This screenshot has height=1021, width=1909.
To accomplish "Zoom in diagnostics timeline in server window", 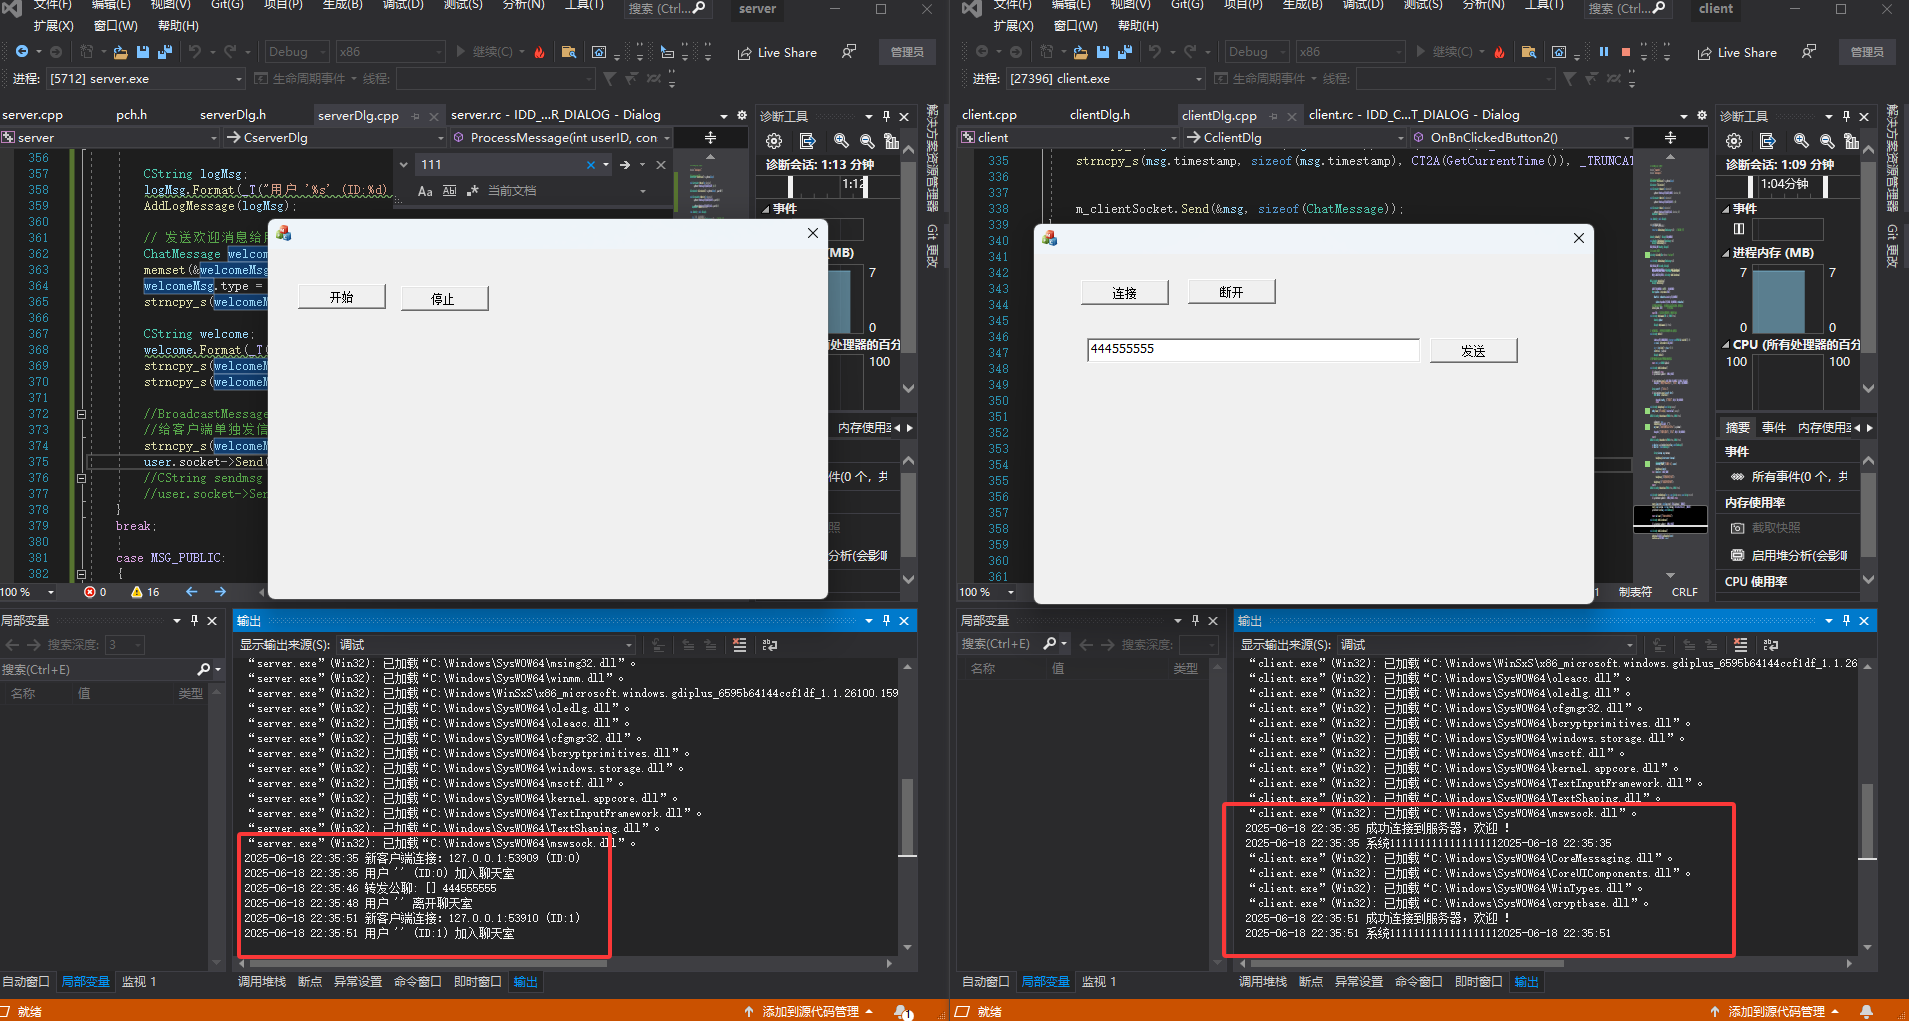I will 841,141.
